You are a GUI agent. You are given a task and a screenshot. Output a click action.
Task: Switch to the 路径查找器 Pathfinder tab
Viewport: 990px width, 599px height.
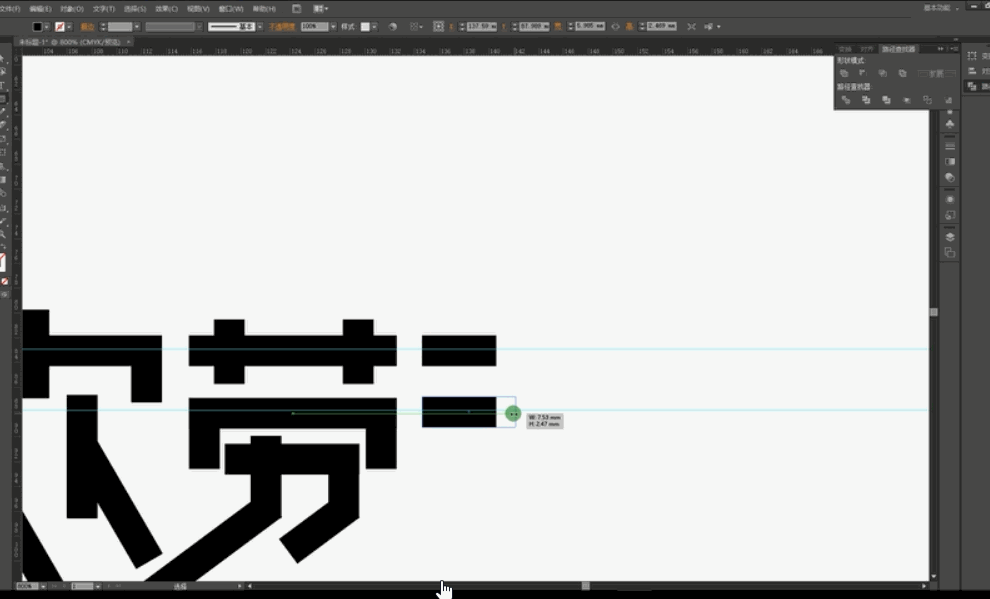click(x=898, y=49)
